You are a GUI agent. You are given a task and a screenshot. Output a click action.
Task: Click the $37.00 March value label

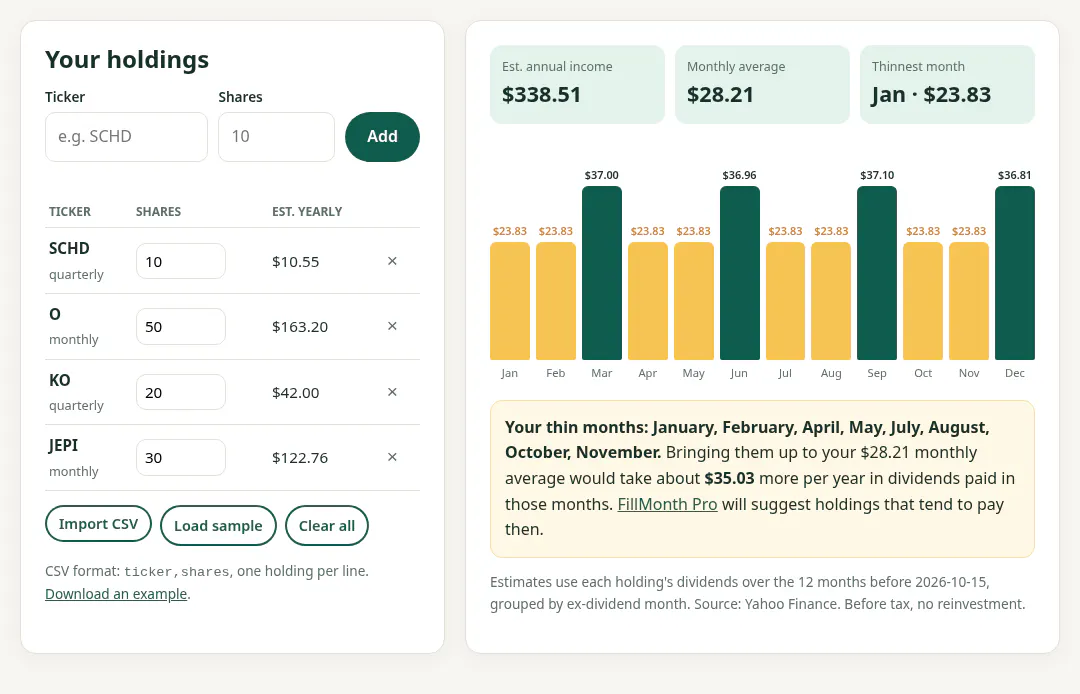point(601,175)
